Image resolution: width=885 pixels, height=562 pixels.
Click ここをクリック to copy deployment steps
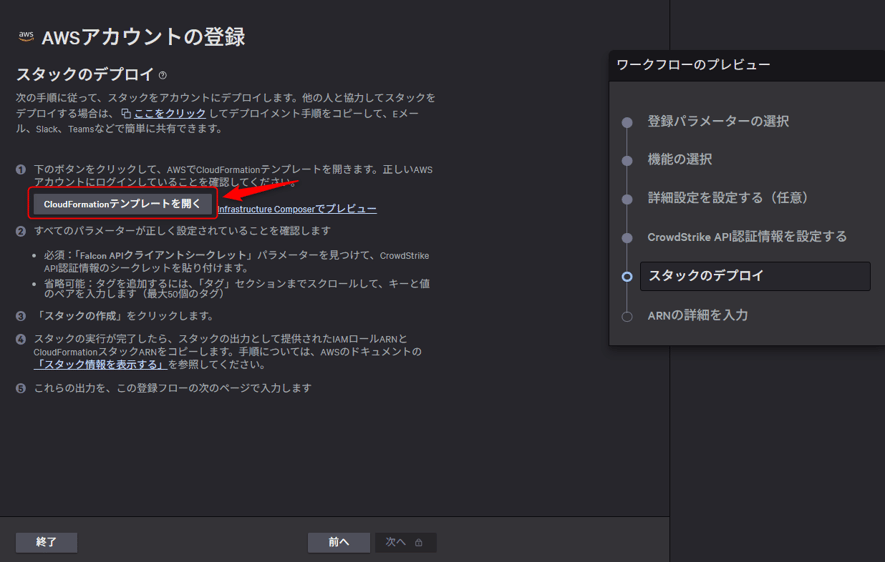tap(170, 114)
